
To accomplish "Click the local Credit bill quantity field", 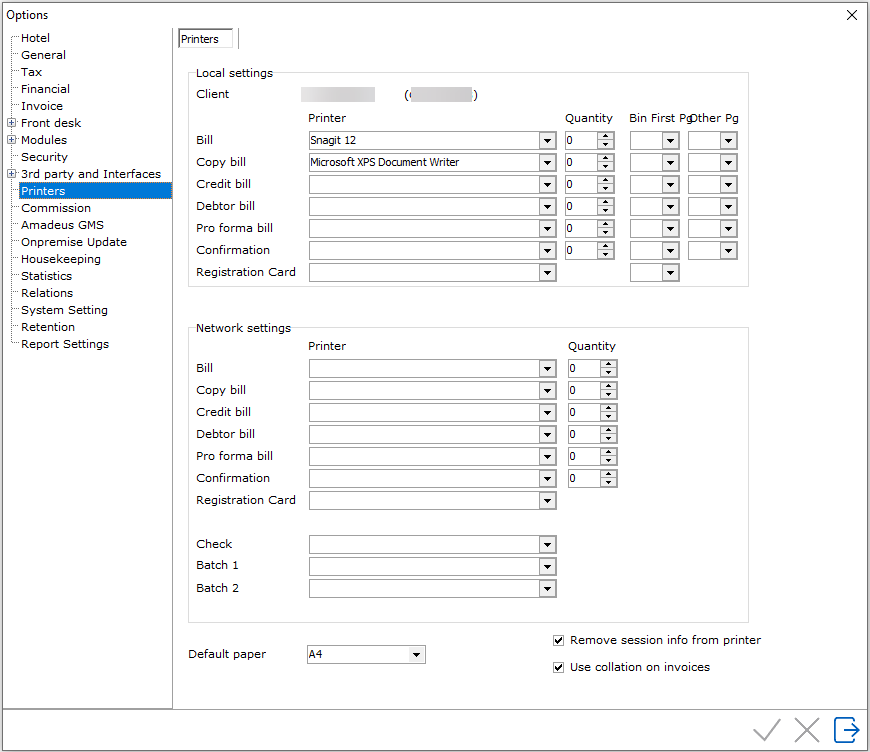I will 580,185.
